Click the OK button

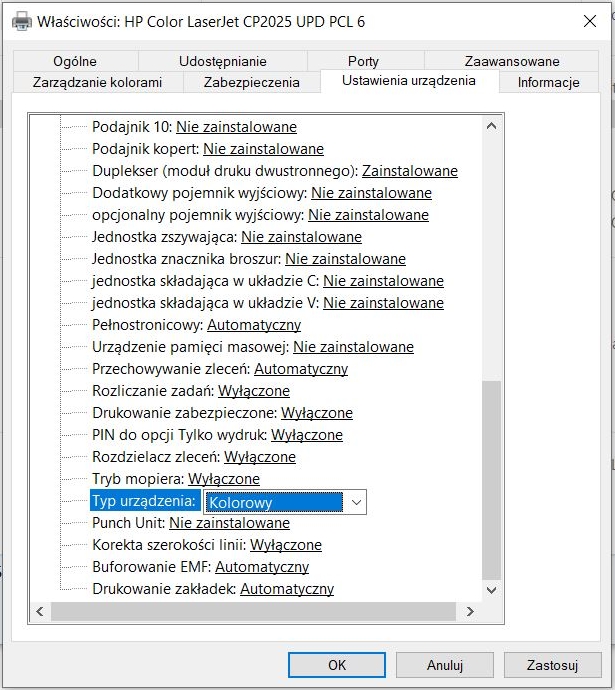click(337, 665)
